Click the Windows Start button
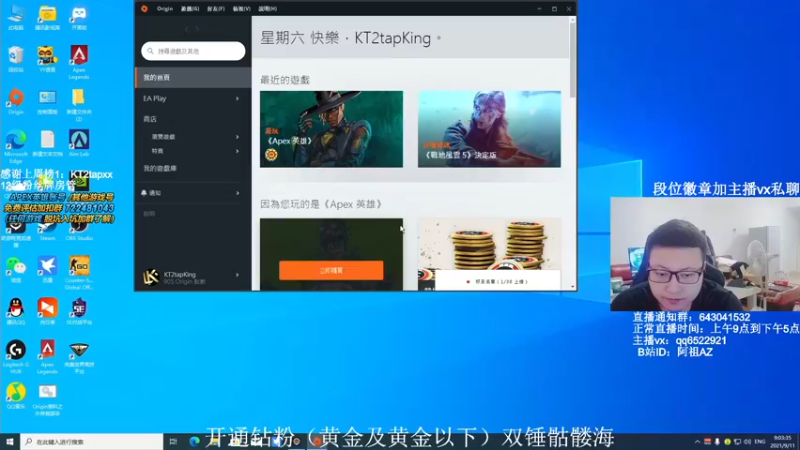This screenshot has width=800, height=450. [10, 441]
